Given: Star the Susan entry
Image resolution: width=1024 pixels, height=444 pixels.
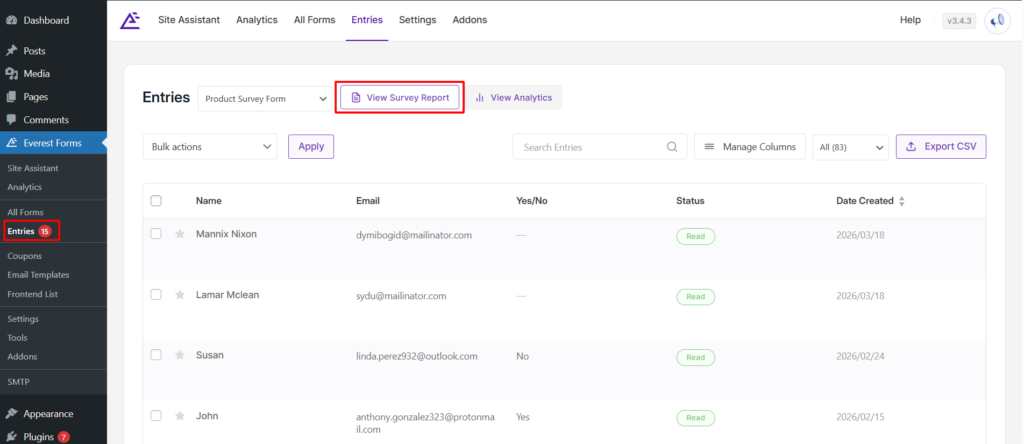Looking at the screenshot, I should click(180, 355).
